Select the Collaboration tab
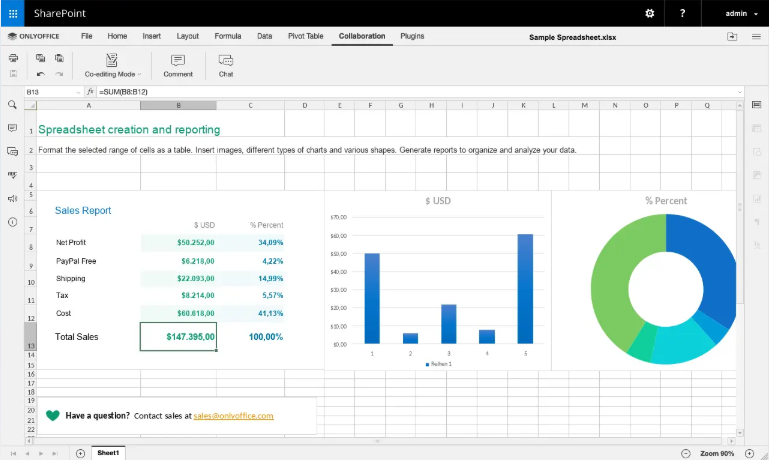 coord(362,36)
